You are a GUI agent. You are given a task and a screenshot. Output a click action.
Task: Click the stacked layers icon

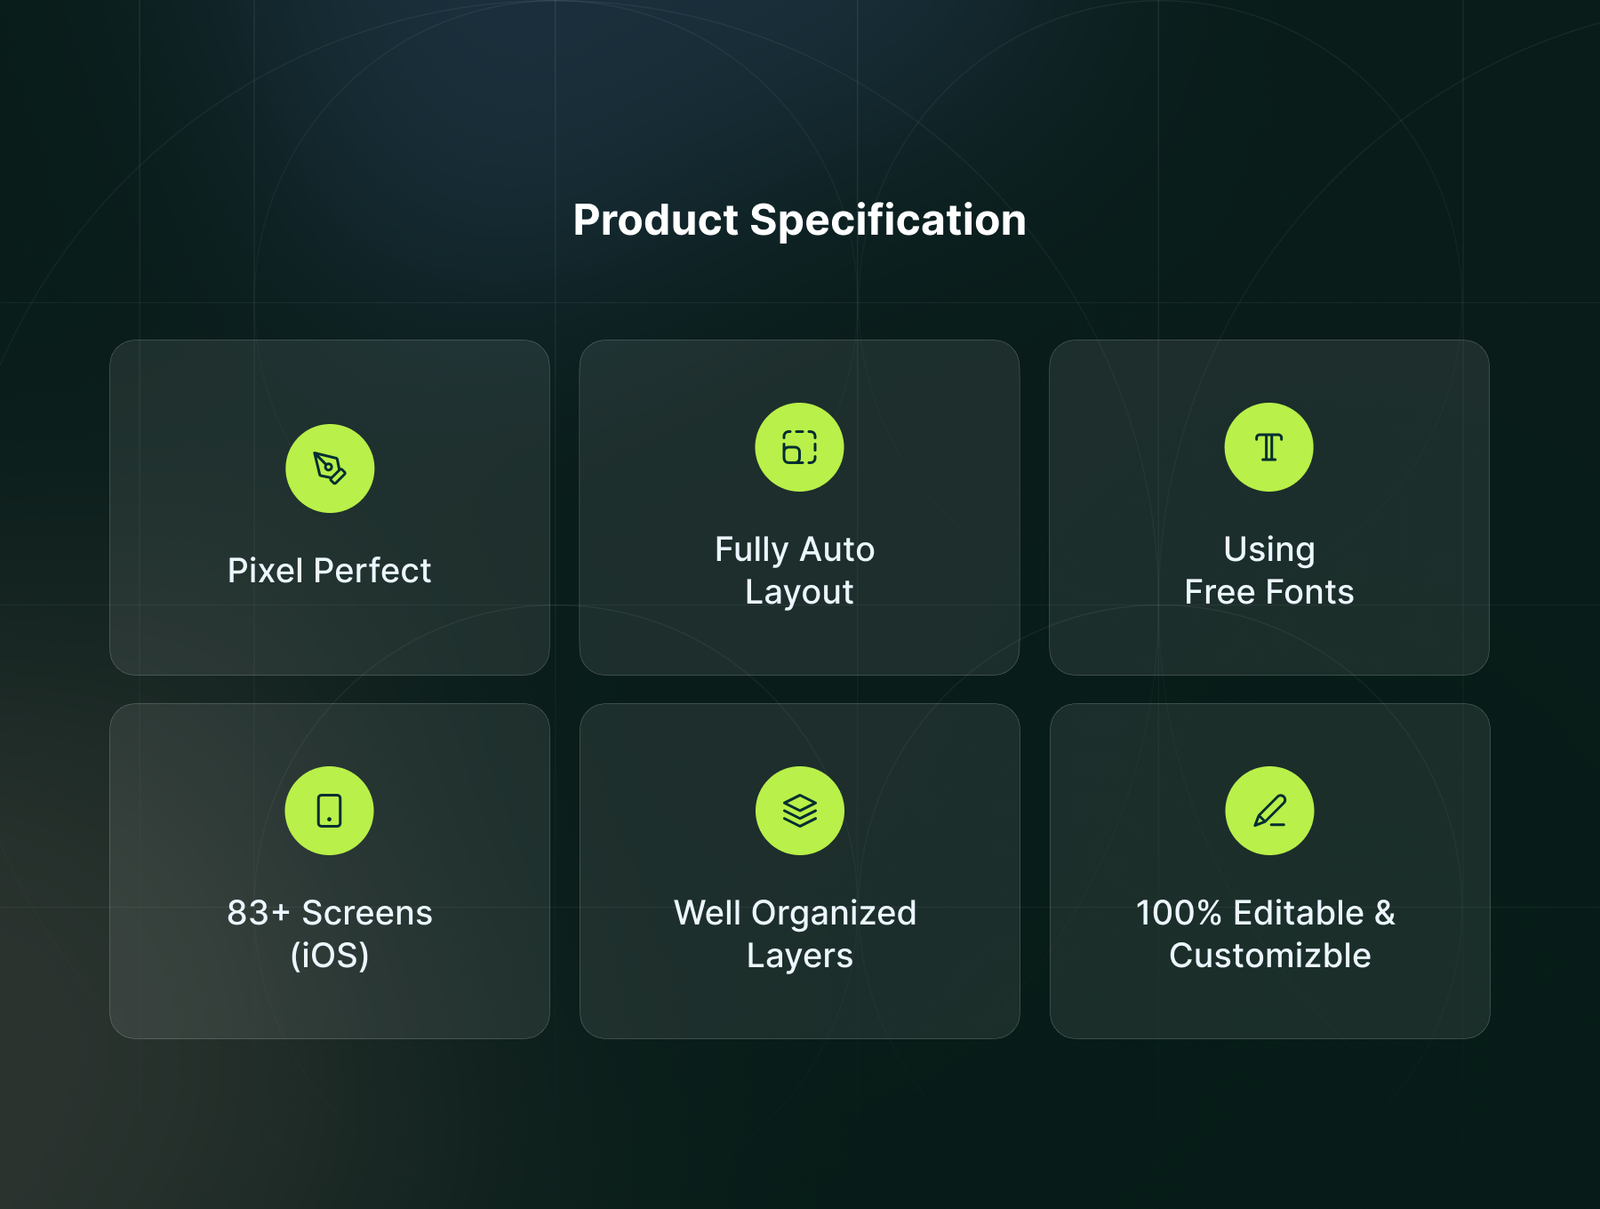(799, 810)
